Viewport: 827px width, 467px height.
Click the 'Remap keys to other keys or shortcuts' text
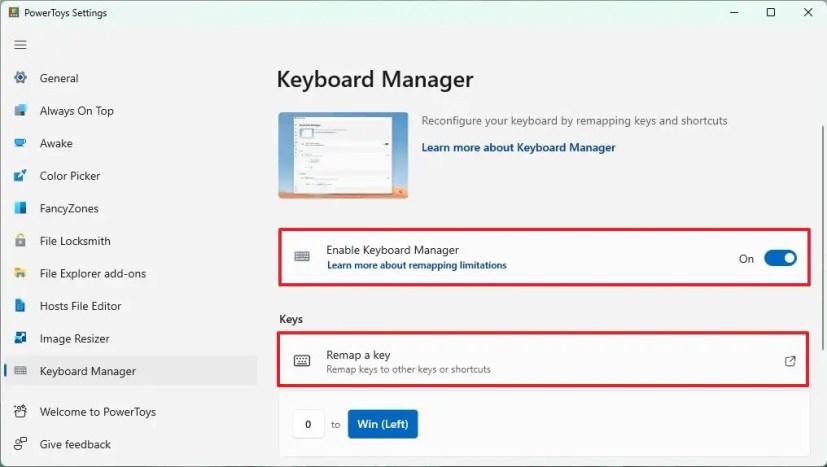(408, 369)
